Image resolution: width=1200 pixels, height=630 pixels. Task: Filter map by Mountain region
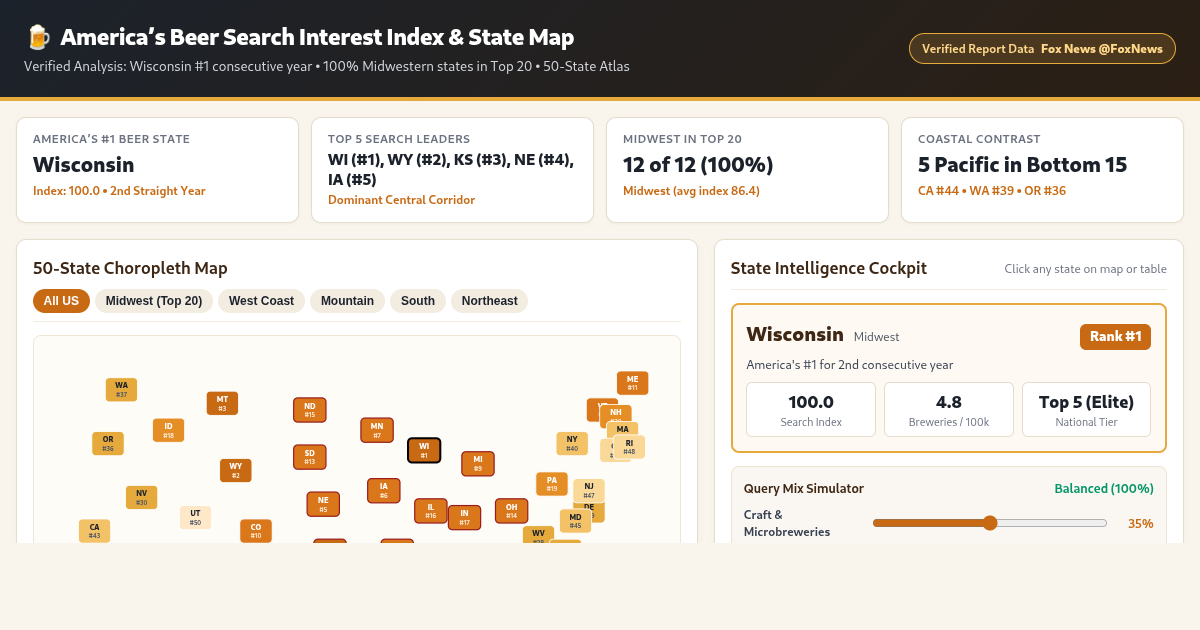(347, 301)
